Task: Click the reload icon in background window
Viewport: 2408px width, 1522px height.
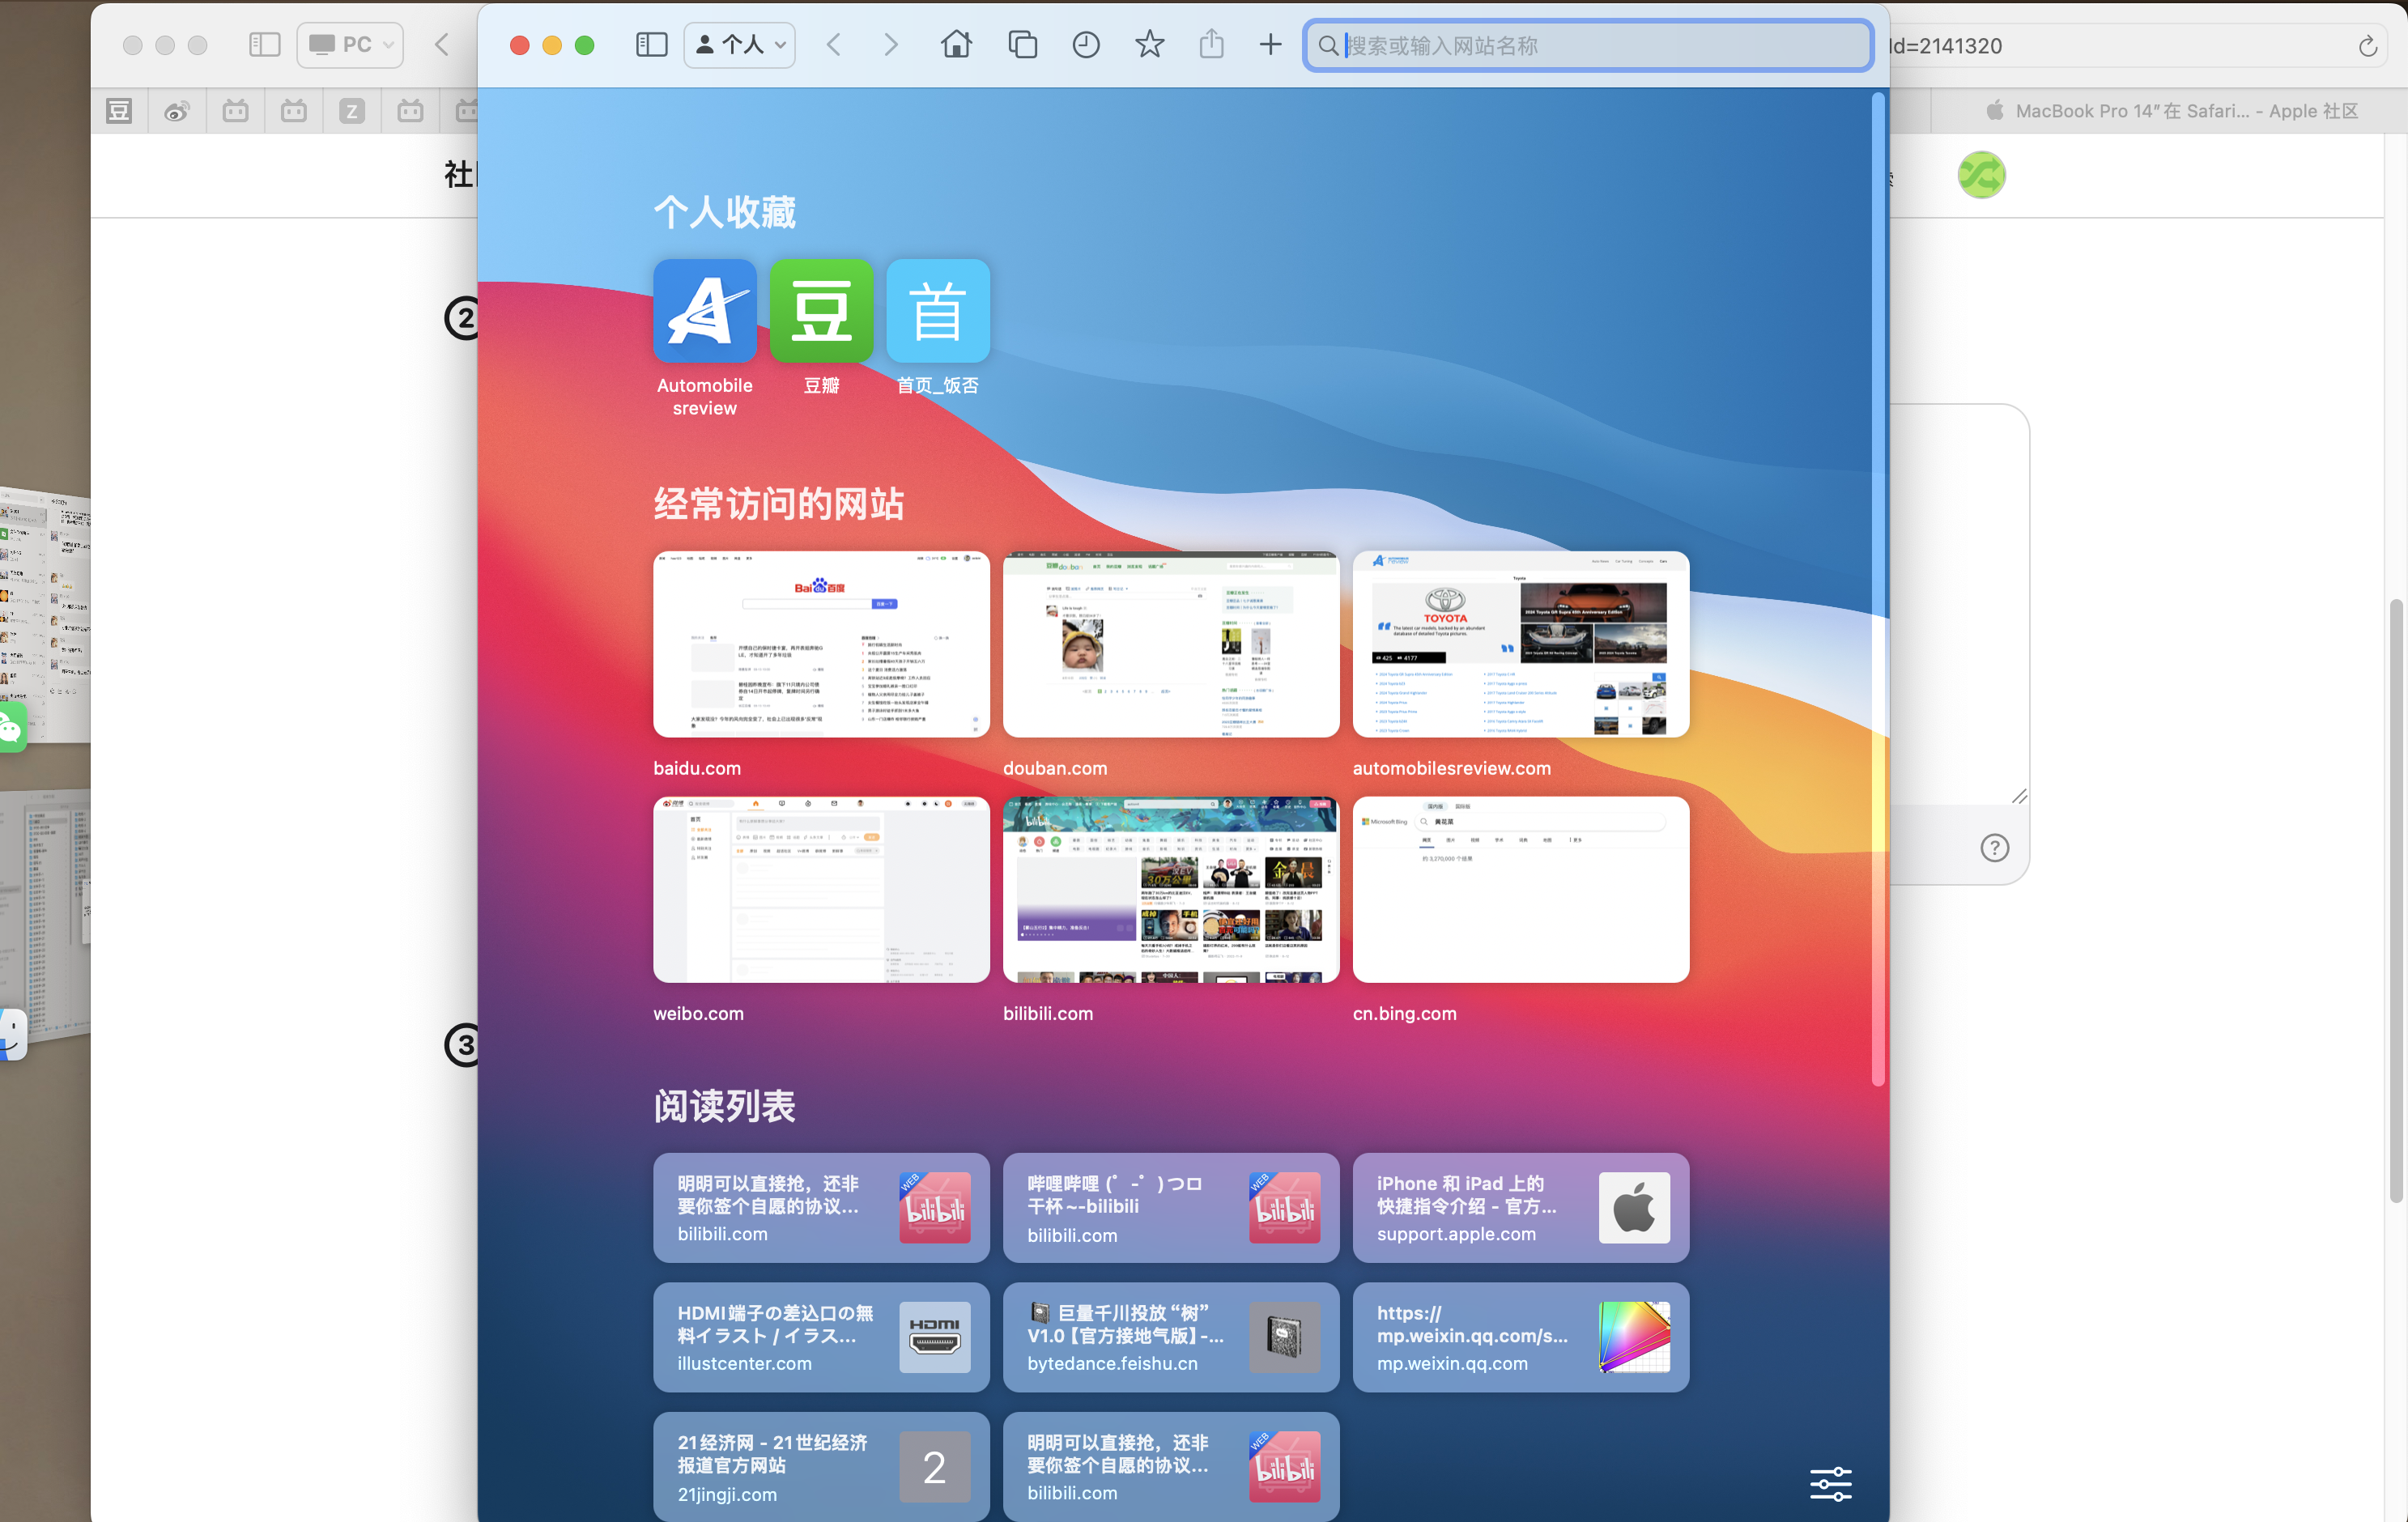Action: pos(2367,46)
